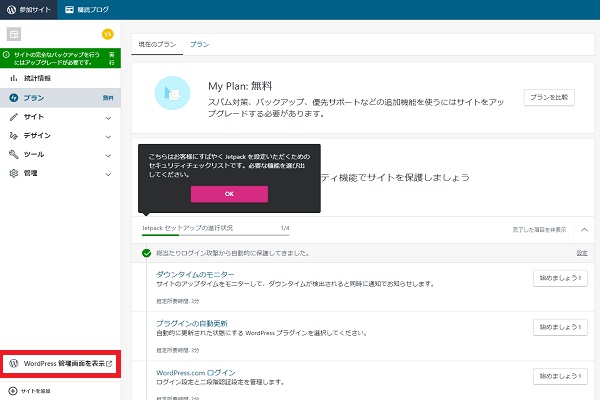The height and width of the screenshot is (400, 600).
Task: Collapse the Jetpack checklist with the up chevron
Action: pyautogui.click(x=584, y=230)
